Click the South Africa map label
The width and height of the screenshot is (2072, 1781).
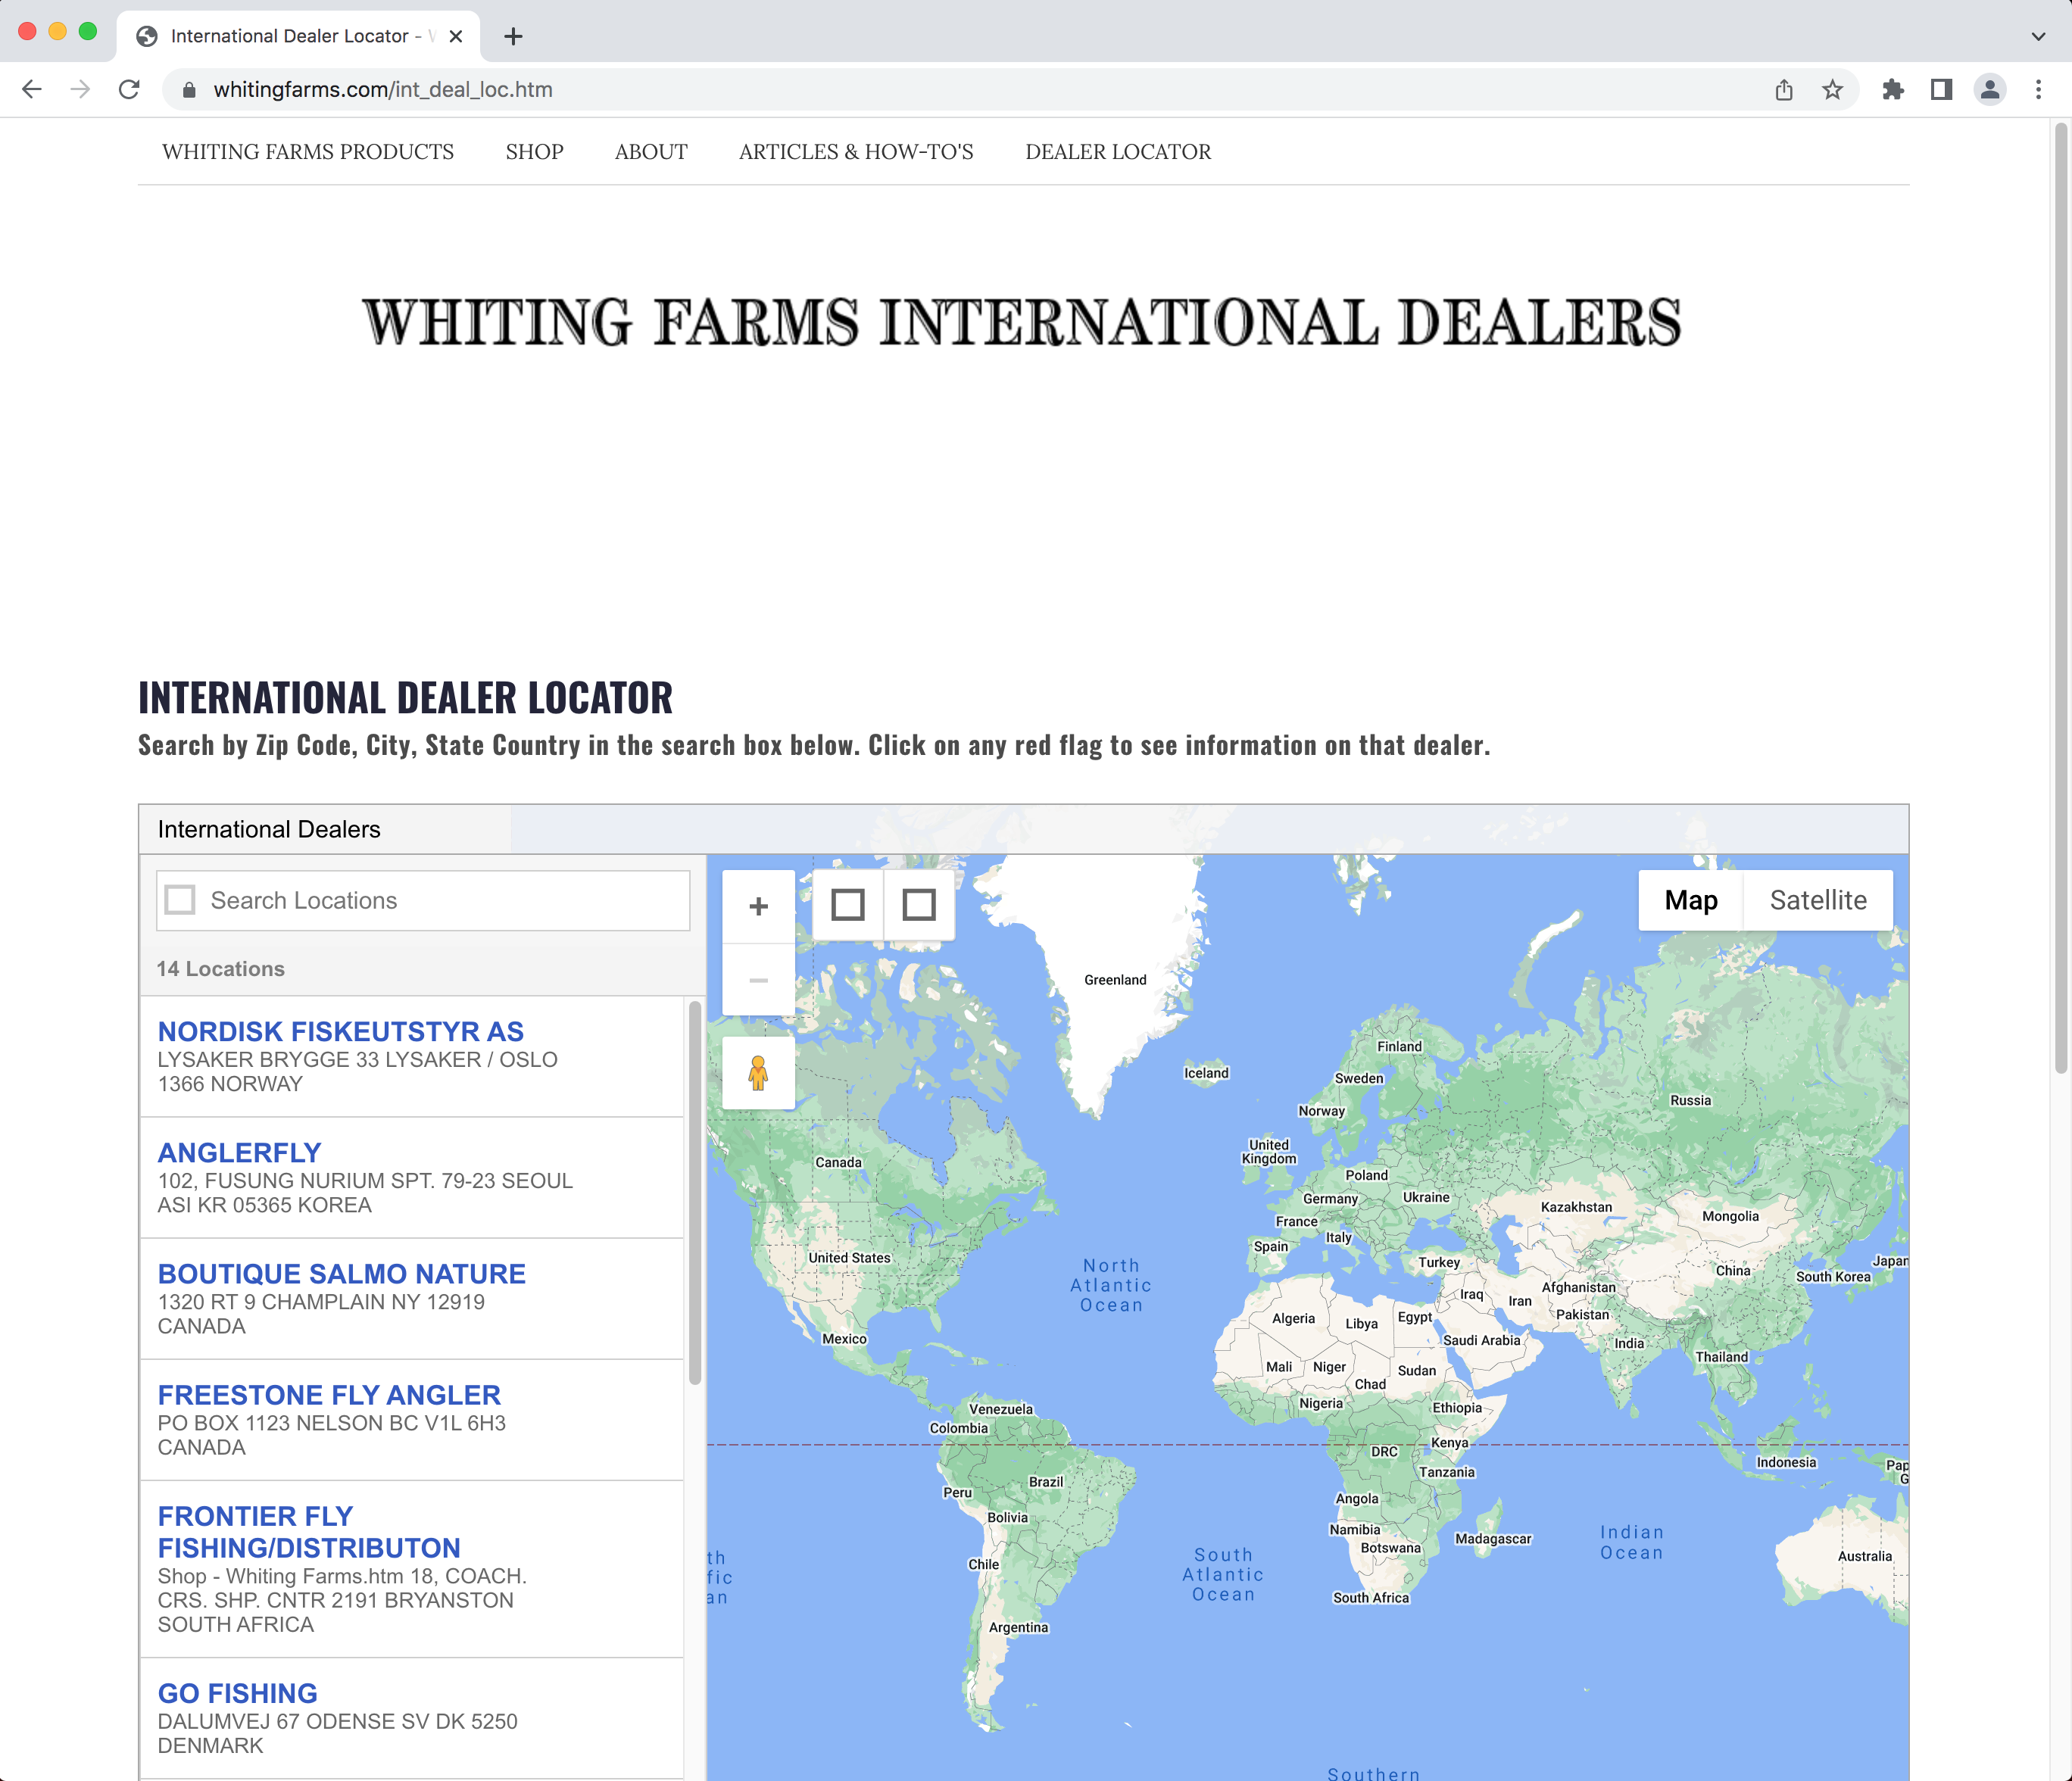(1370, 1598)
